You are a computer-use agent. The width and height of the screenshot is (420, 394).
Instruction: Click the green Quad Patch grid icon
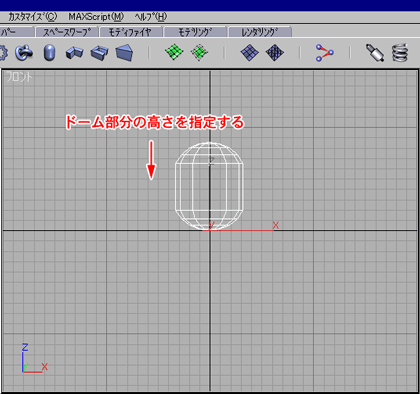pos(174,52)
